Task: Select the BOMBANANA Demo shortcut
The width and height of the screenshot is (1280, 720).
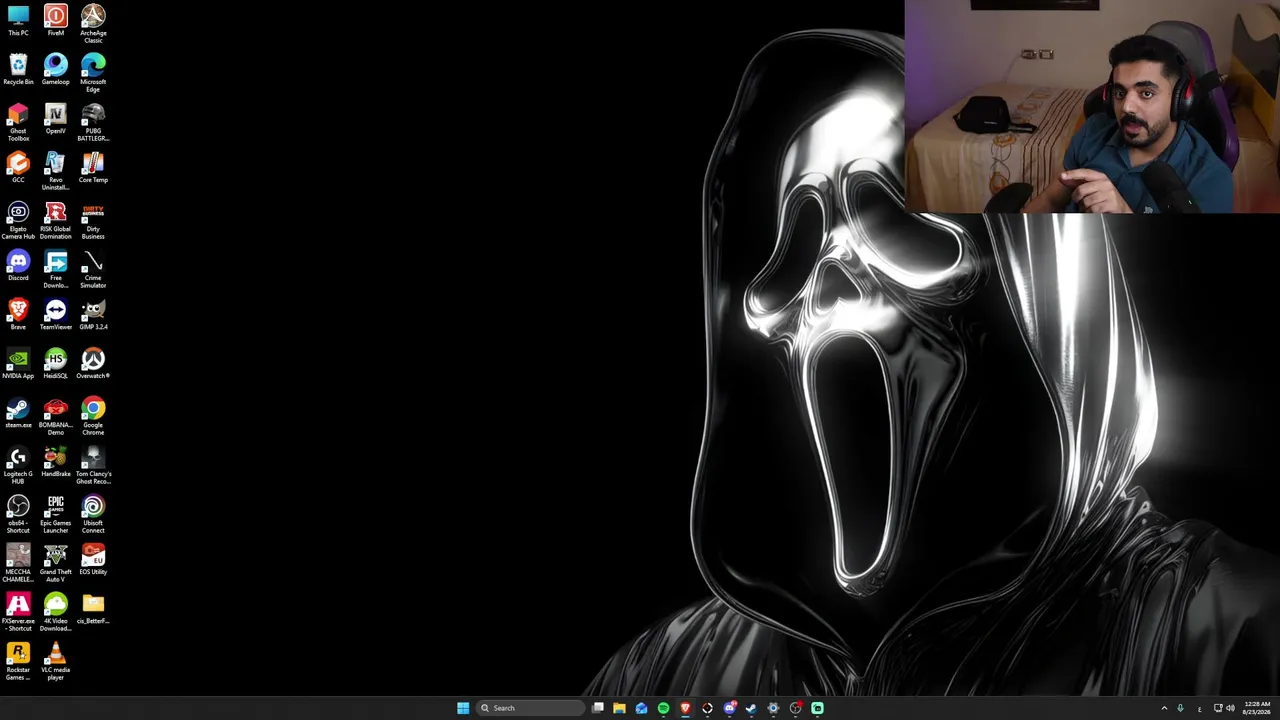Action: [x=55, y=416]
